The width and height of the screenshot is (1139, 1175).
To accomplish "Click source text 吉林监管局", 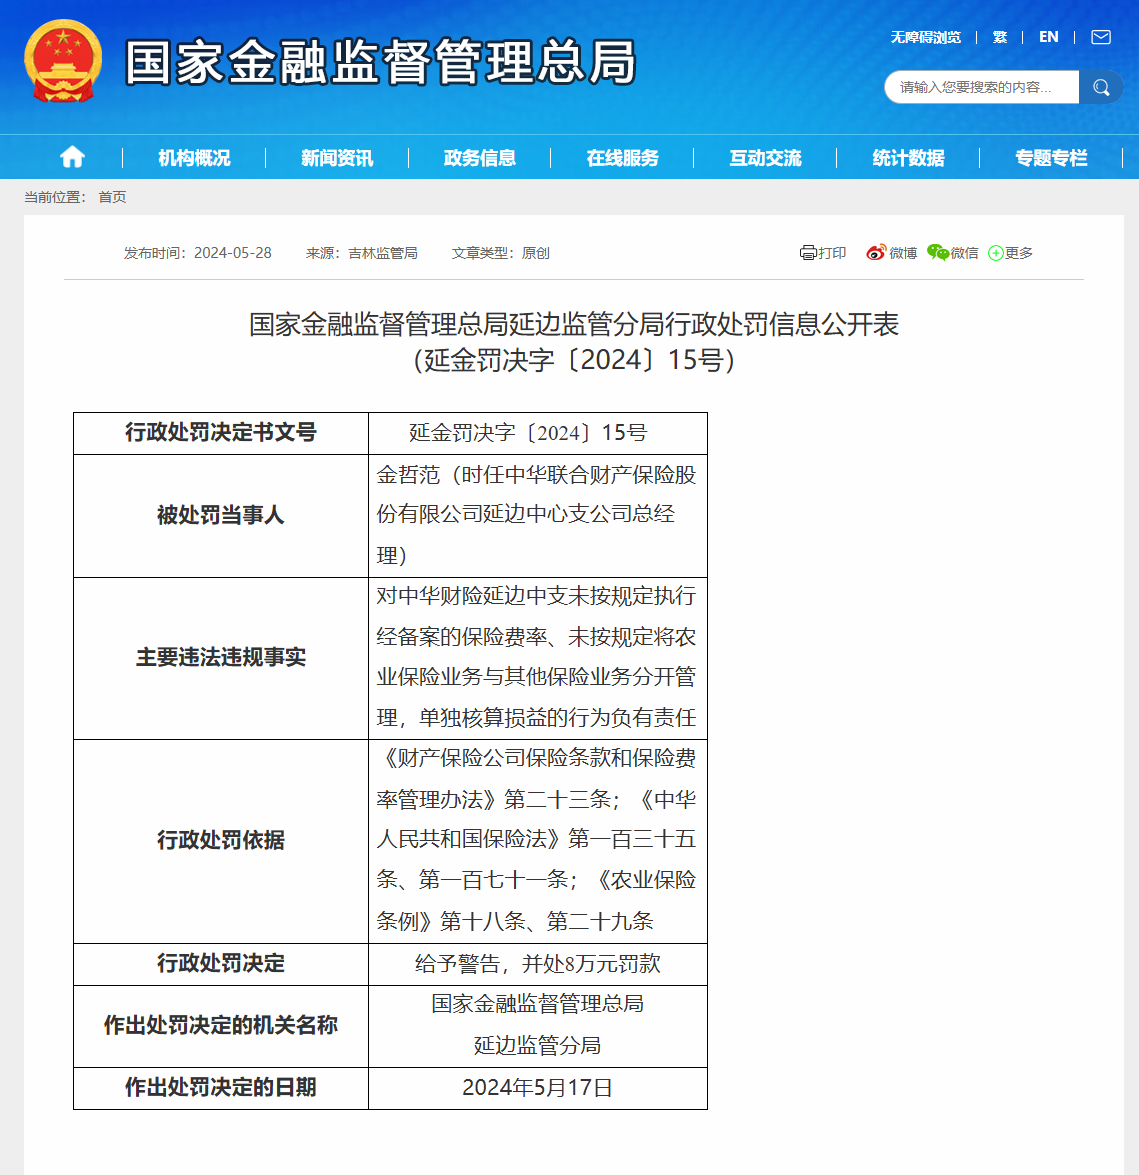I will pos(383,253).
